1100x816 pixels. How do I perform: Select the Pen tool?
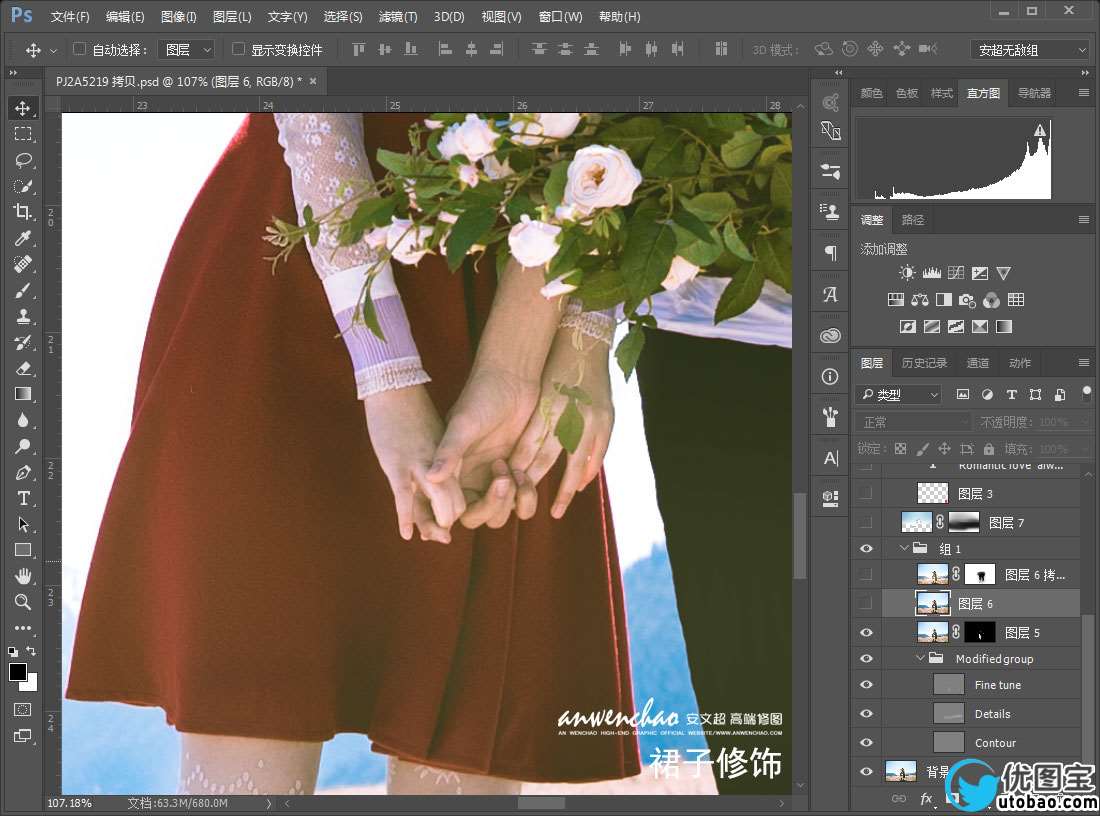pyautogui.click(x=23, y=472)
